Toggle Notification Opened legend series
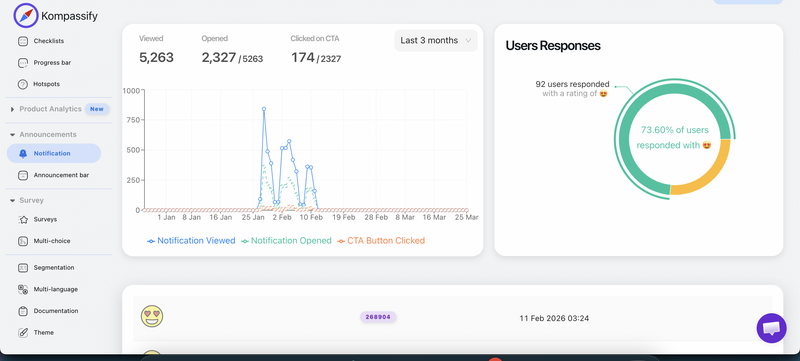Viewport: 800px width, 361px height. coord(286,241)
